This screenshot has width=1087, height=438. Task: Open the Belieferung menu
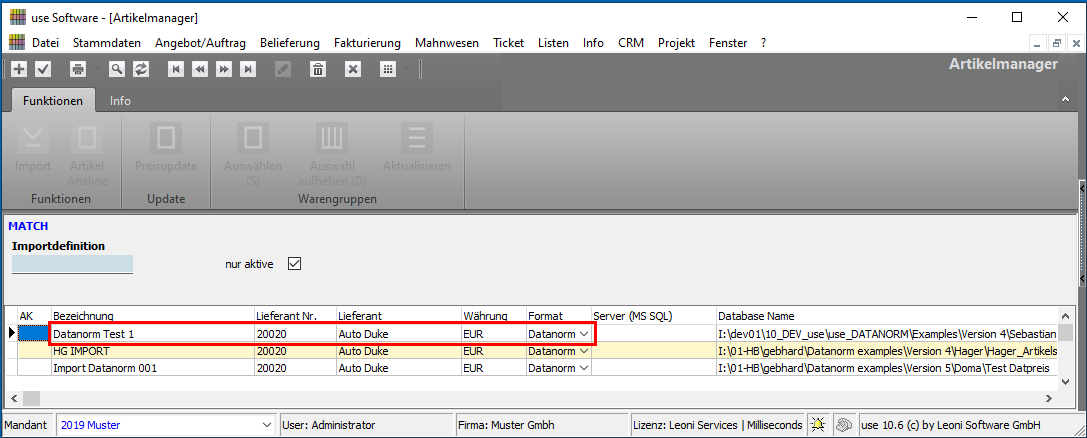pyautogui.click(x=290, y=43)
